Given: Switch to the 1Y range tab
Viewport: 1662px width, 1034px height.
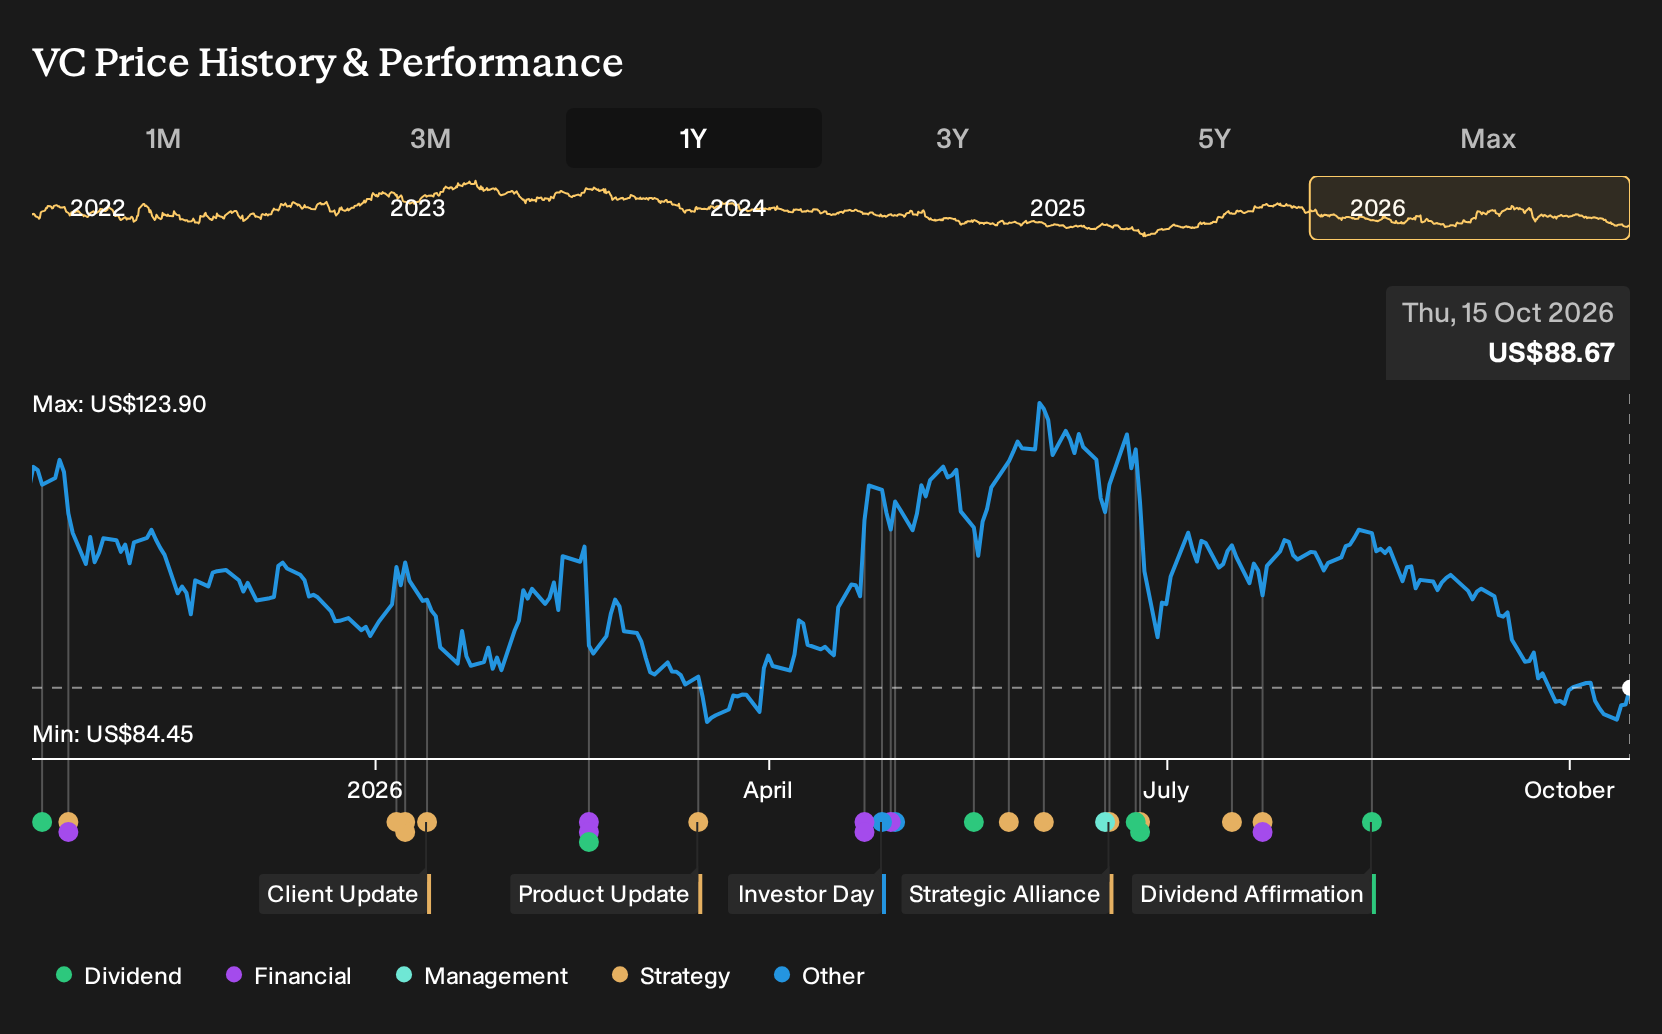Looking at the screenshot, I should 693,138.
